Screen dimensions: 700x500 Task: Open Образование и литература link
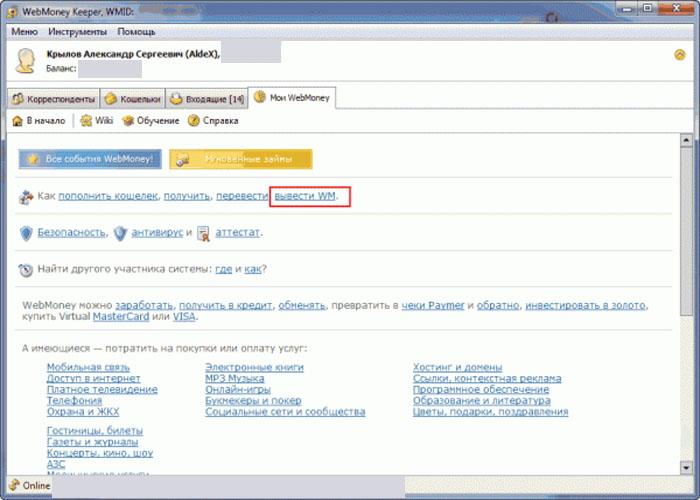(482, 400)
